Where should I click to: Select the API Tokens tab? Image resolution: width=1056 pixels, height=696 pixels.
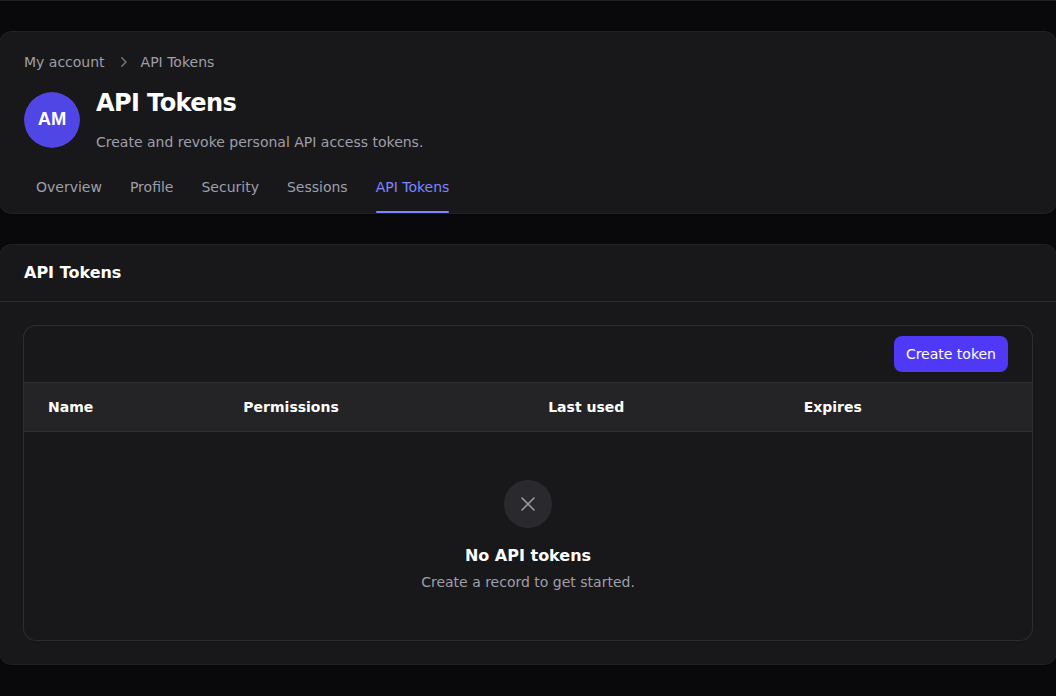412,187
